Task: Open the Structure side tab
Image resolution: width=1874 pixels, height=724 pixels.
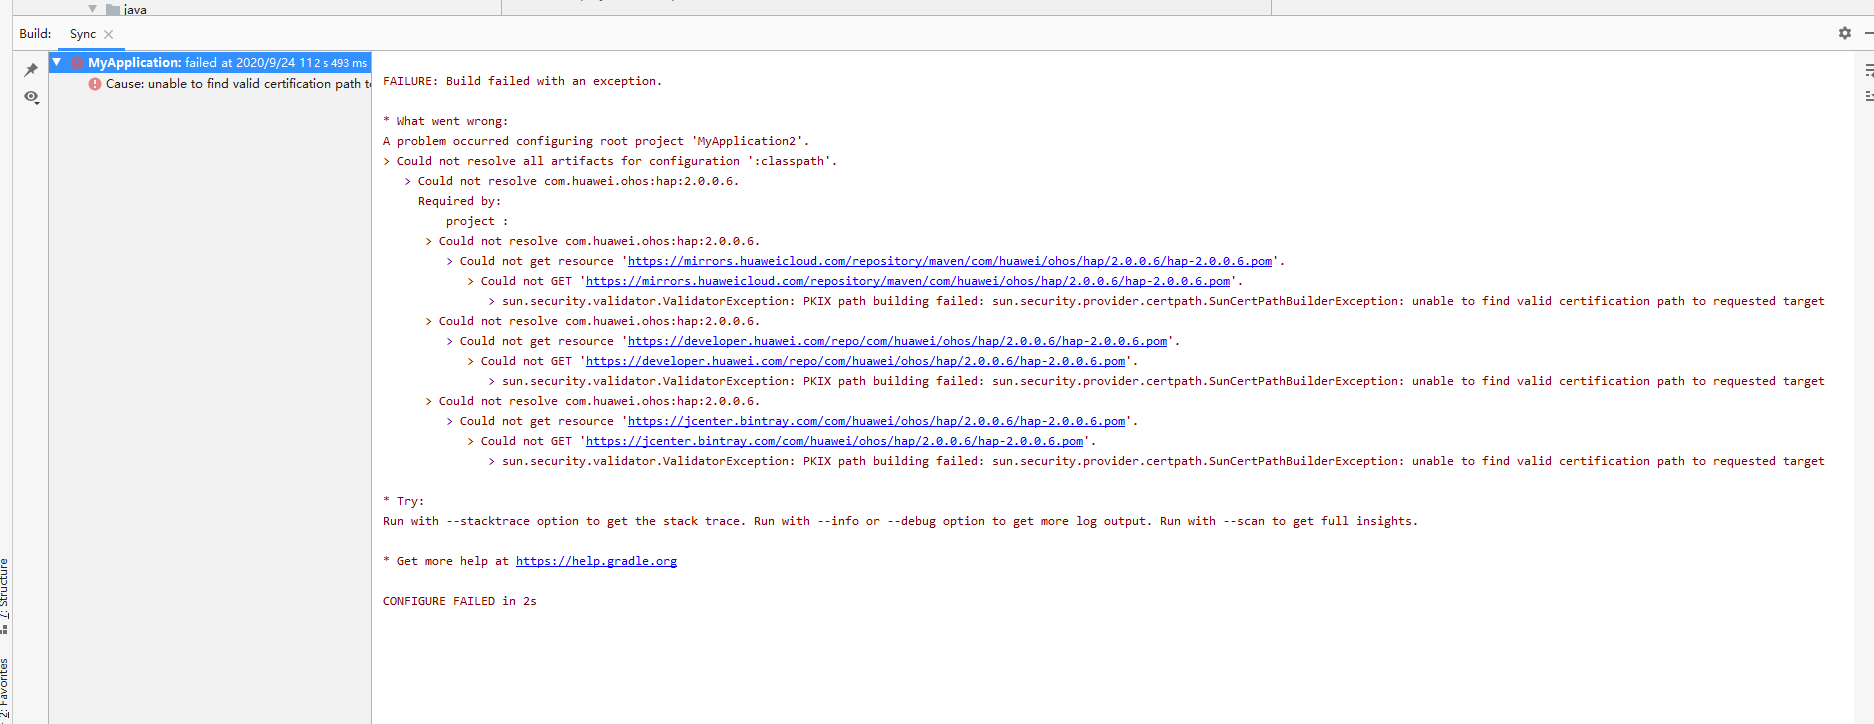Action: click(5, 596)
